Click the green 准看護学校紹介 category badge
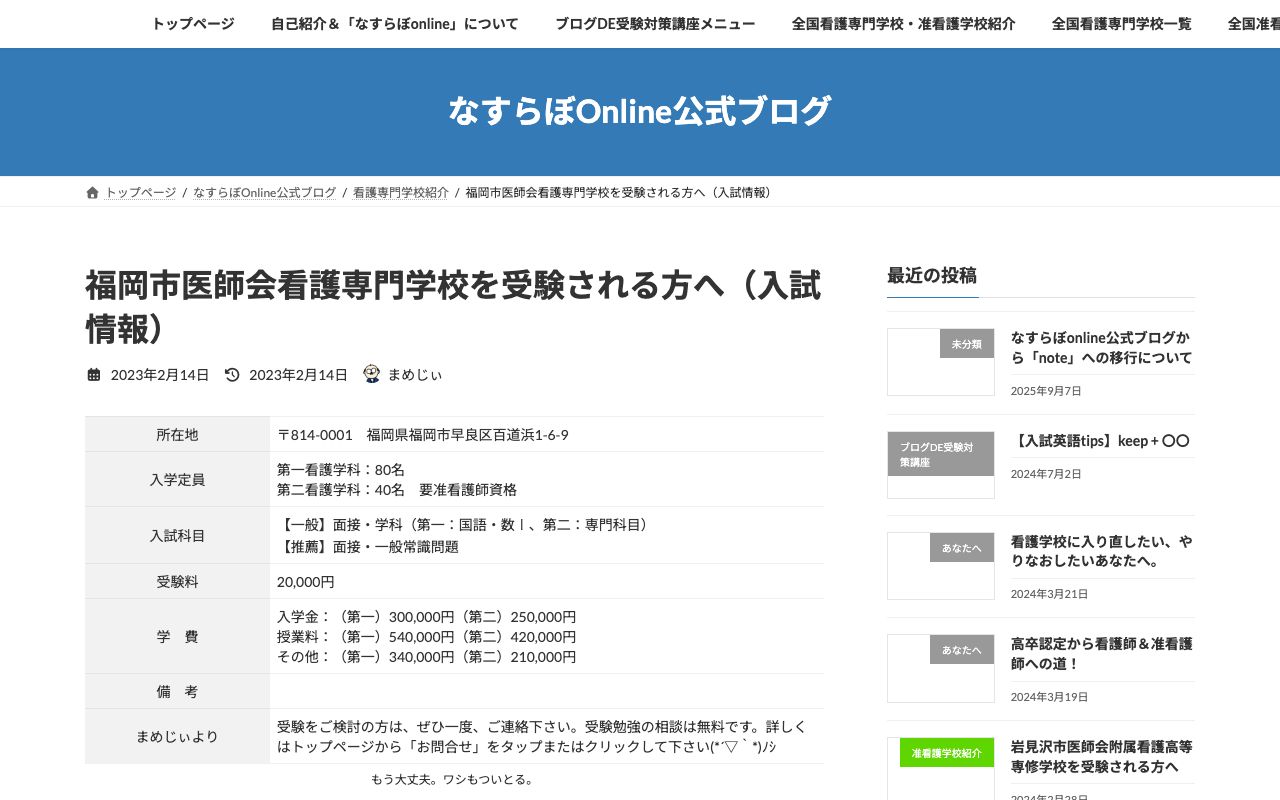The image size is (1280, 800). pos(946,752)
